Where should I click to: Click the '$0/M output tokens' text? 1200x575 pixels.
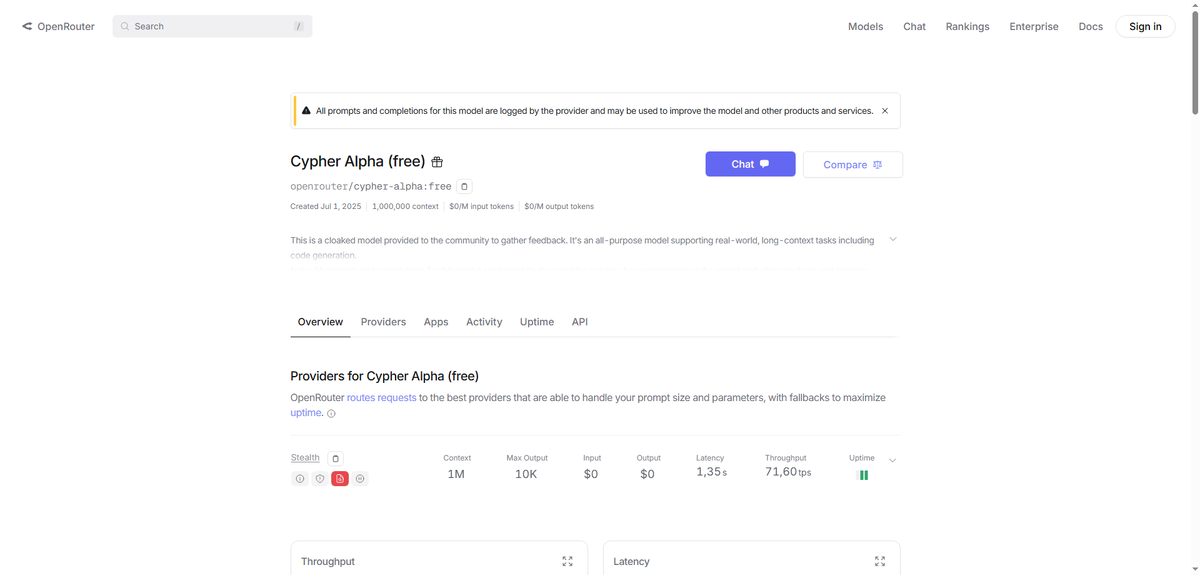(559, 206)
